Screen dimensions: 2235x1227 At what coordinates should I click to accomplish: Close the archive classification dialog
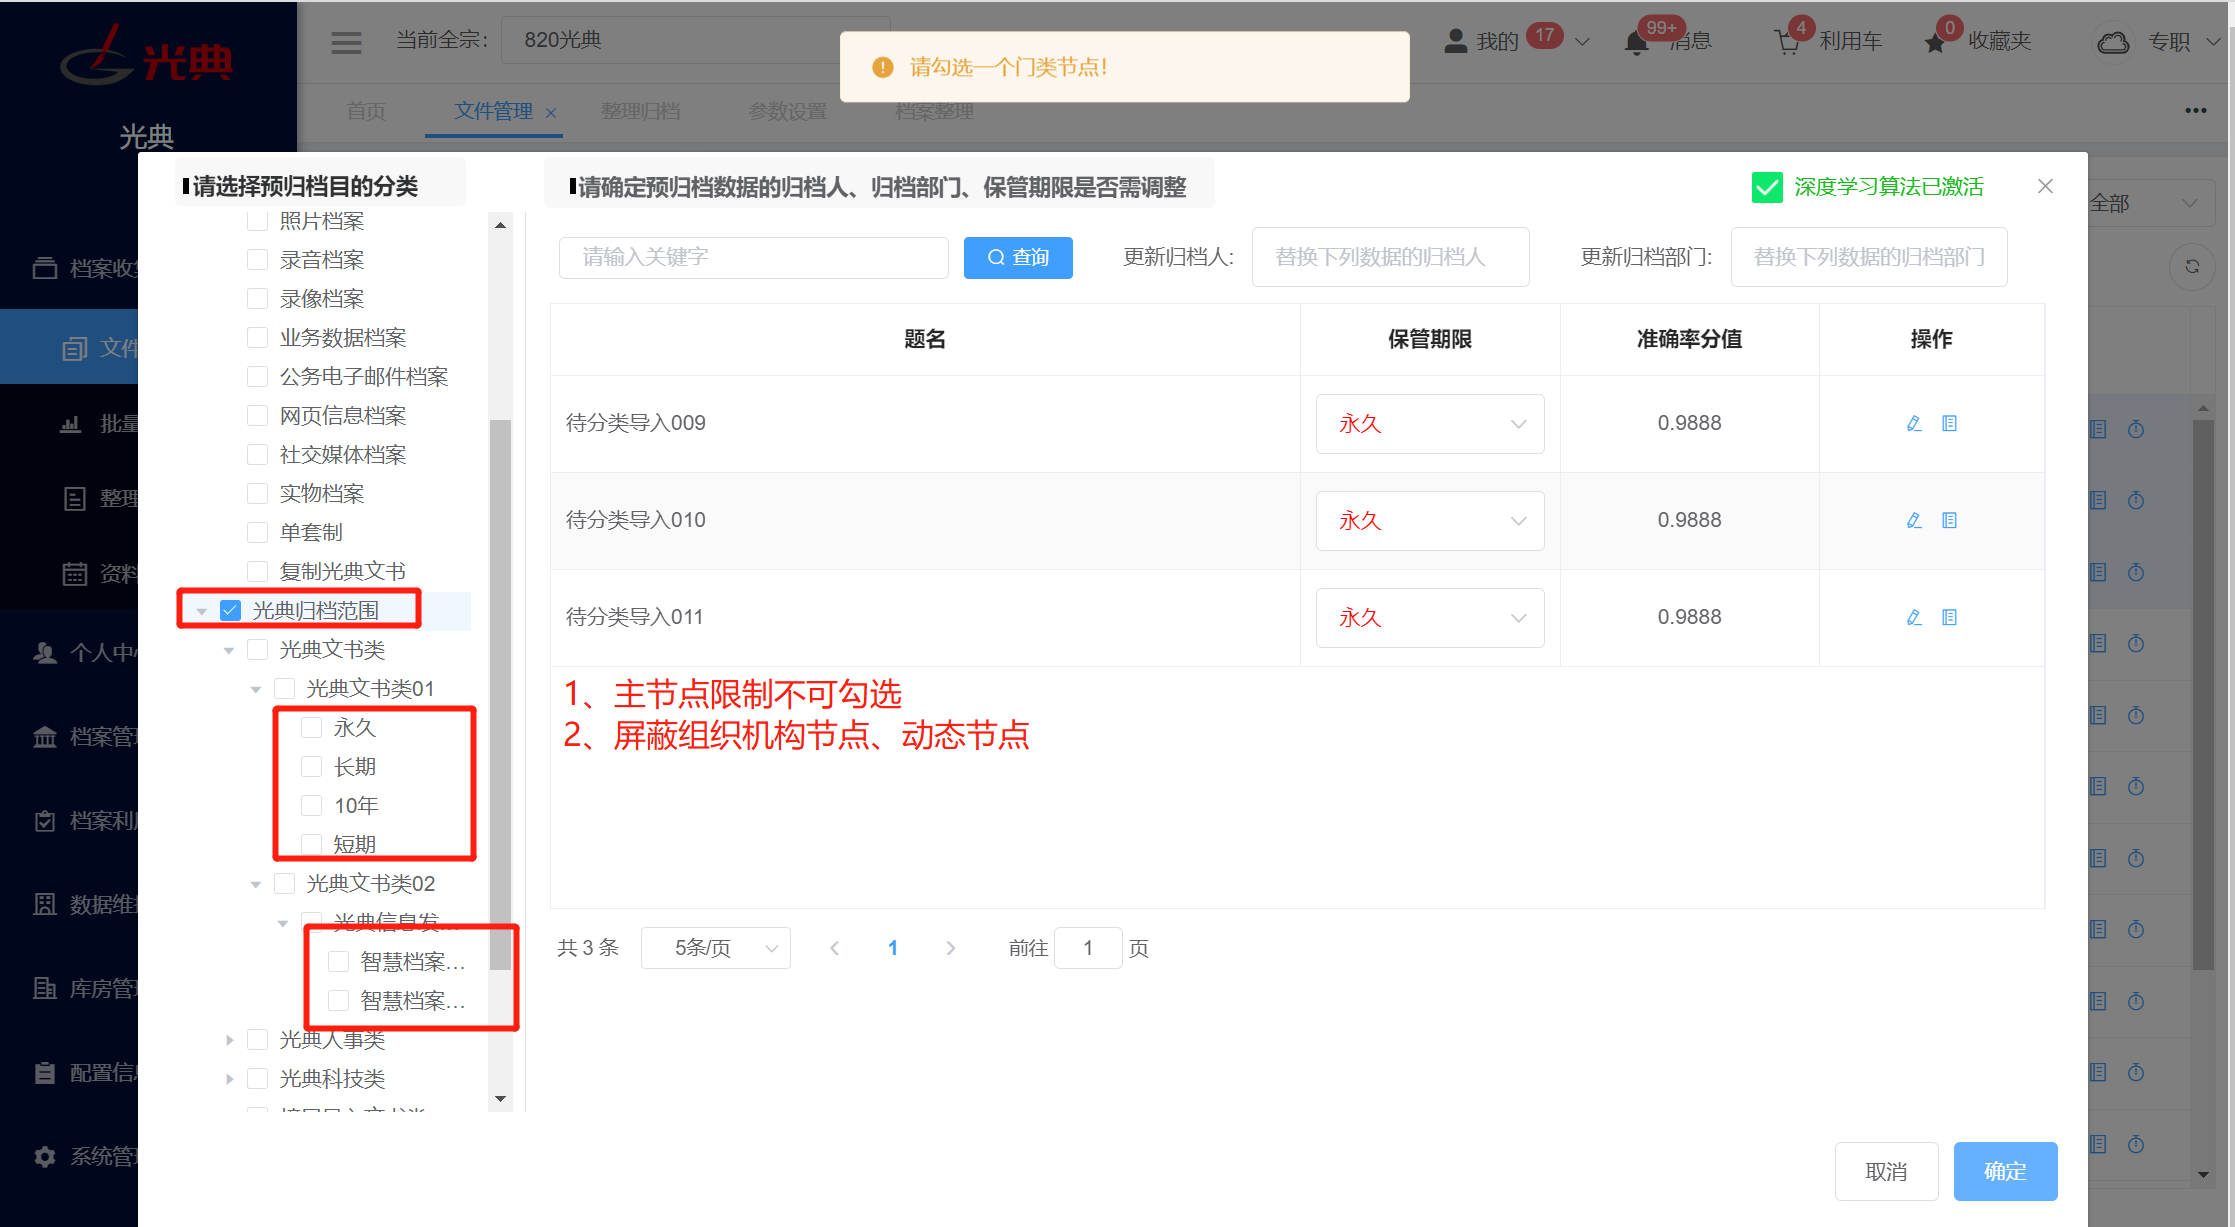[2045, 186]
